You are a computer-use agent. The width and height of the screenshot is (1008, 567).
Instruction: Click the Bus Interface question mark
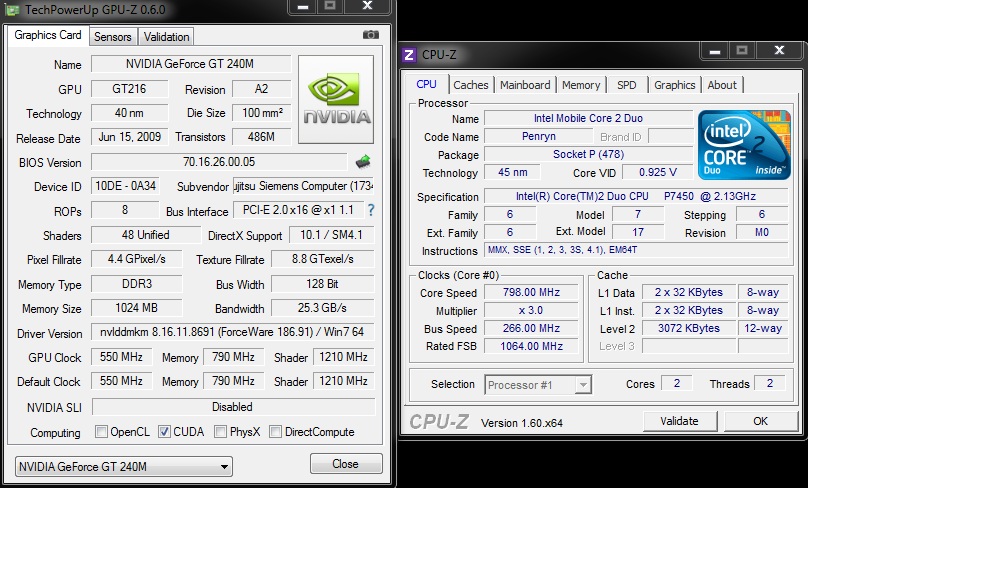click(x=371, y=210)
